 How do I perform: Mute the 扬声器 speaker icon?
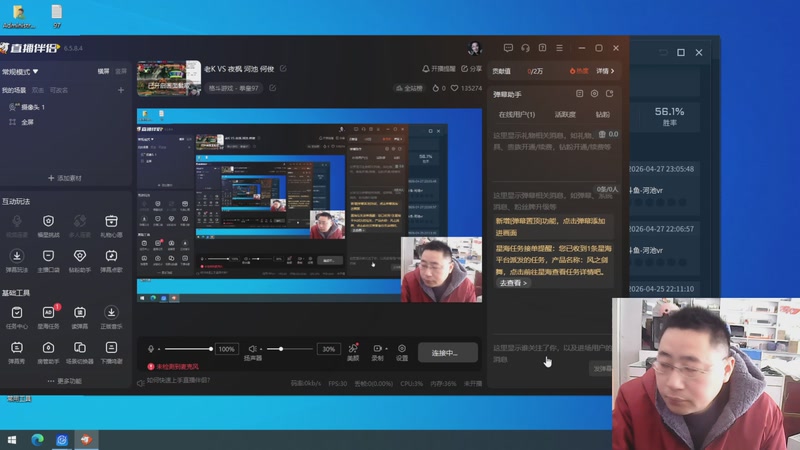[252, 349]
